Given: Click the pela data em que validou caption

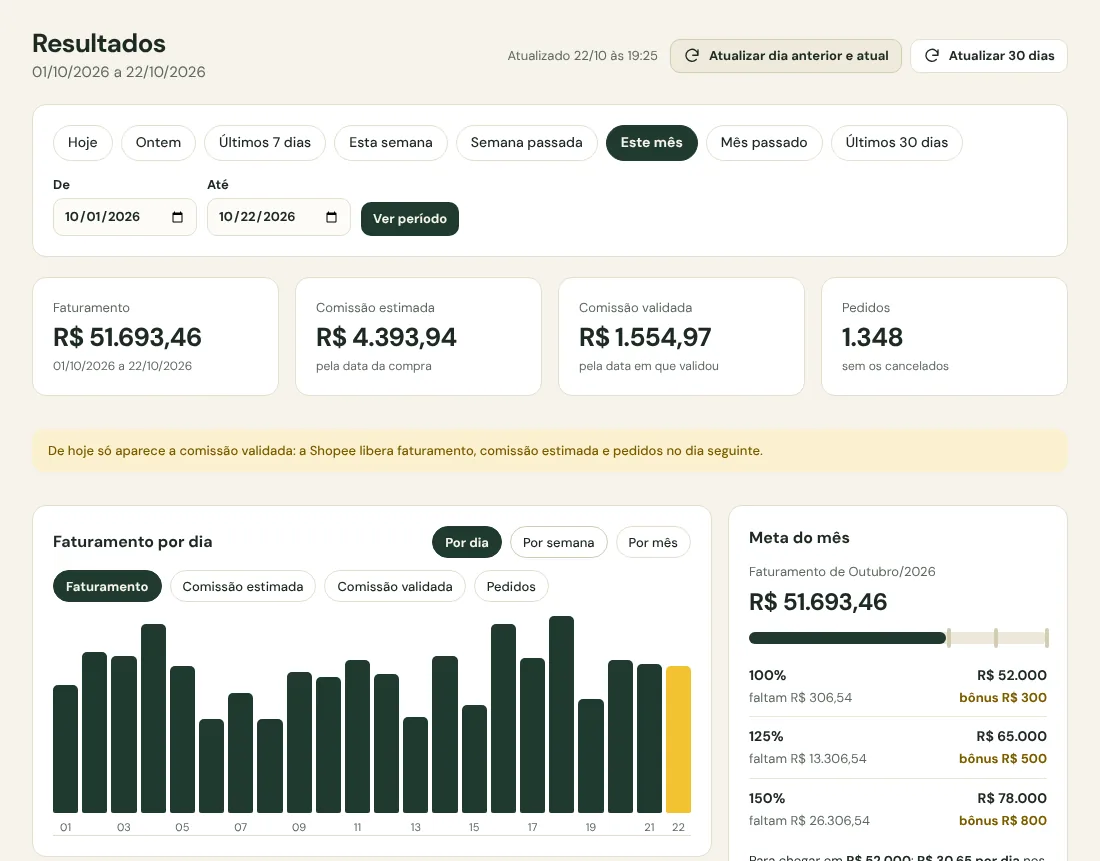Looking at the screenshot, I should tap(649, 366).
